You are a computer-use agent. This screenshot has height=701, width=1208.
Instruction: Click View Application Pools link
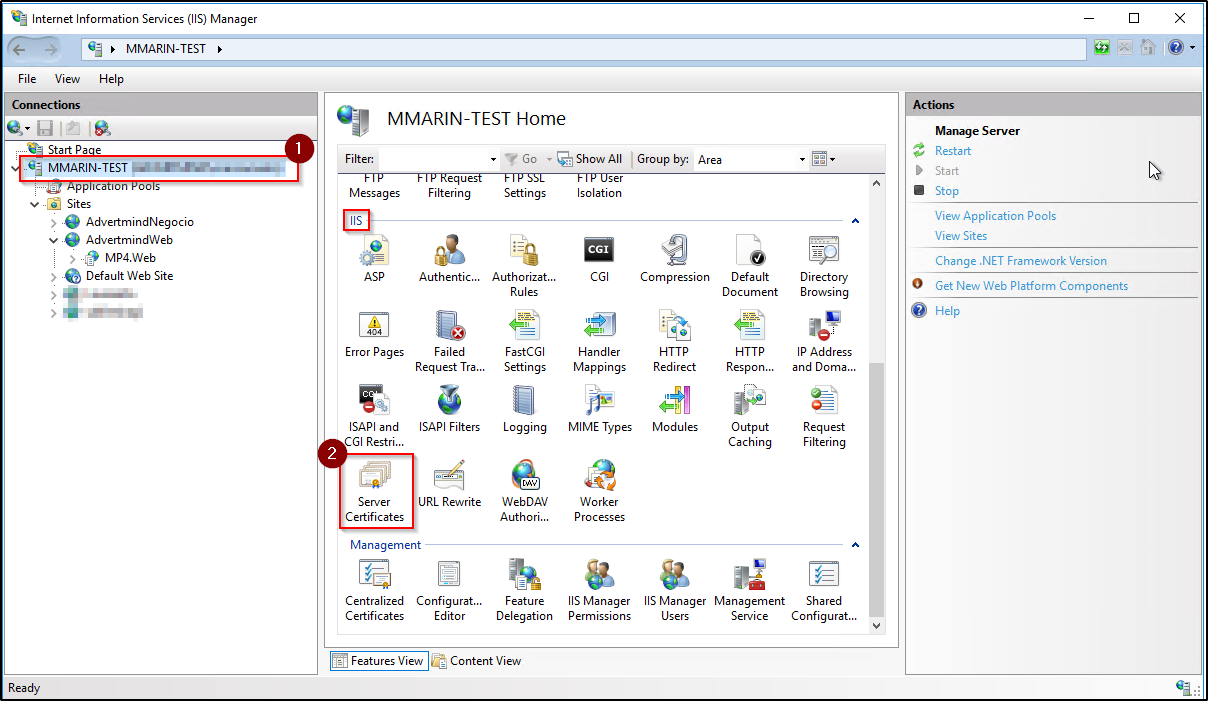pyautogui.click(x=995, y=216)
